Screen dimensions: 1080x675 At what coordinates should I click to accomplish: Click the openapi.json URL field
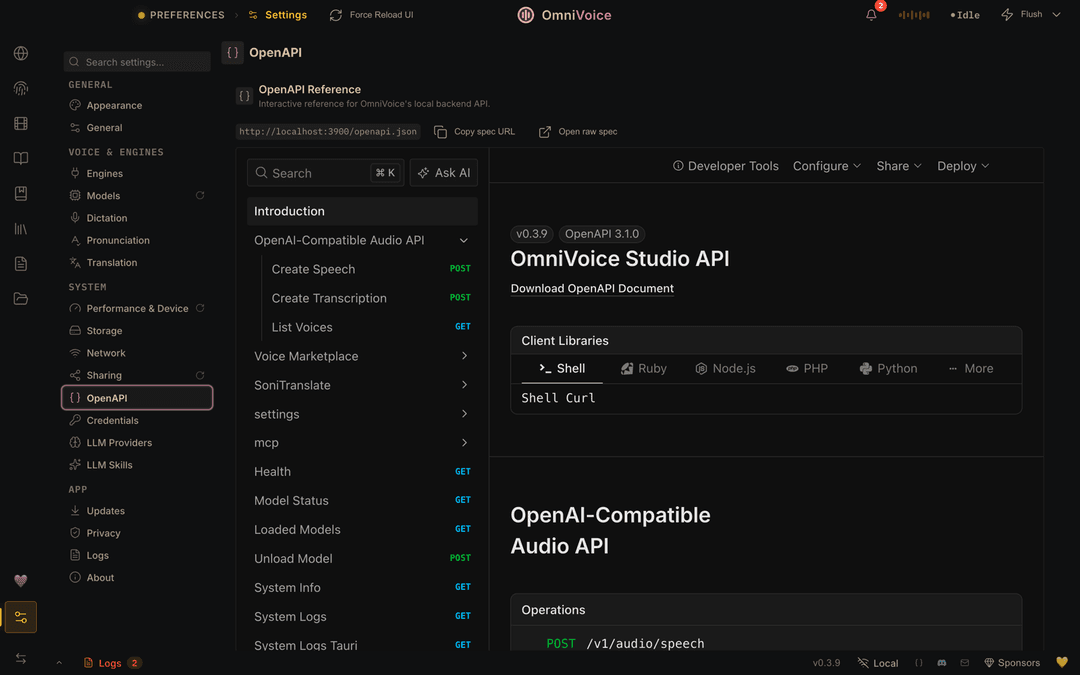328,132
